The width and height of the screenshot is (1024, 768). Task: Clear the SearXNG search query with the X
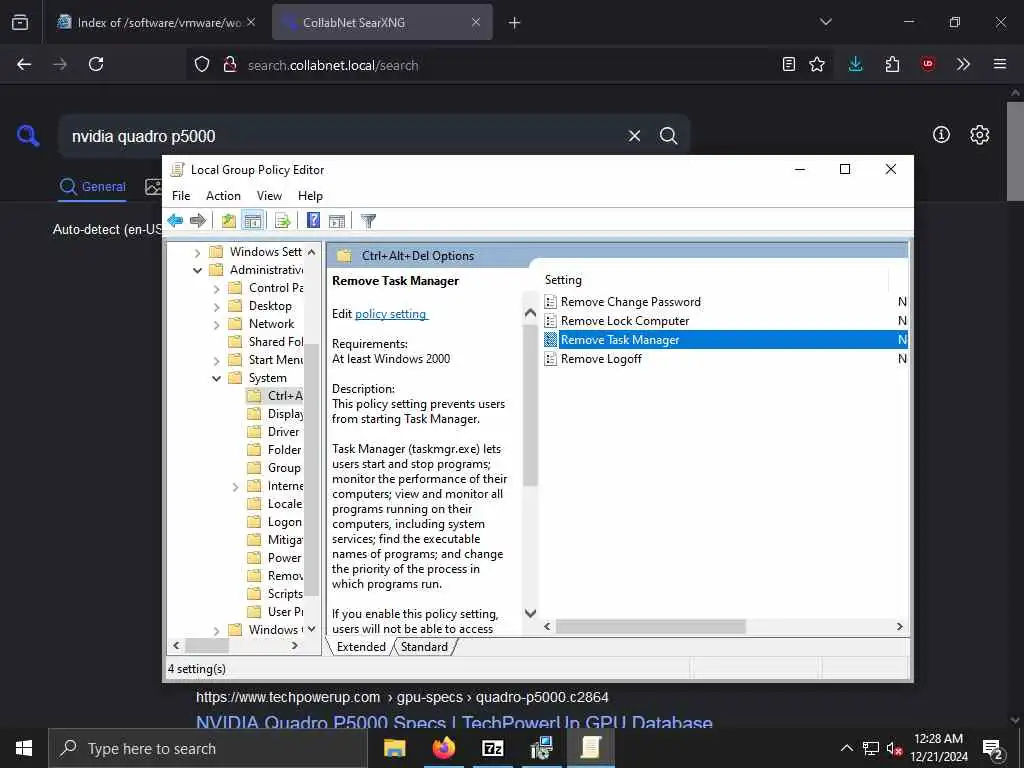coord(634,136)
